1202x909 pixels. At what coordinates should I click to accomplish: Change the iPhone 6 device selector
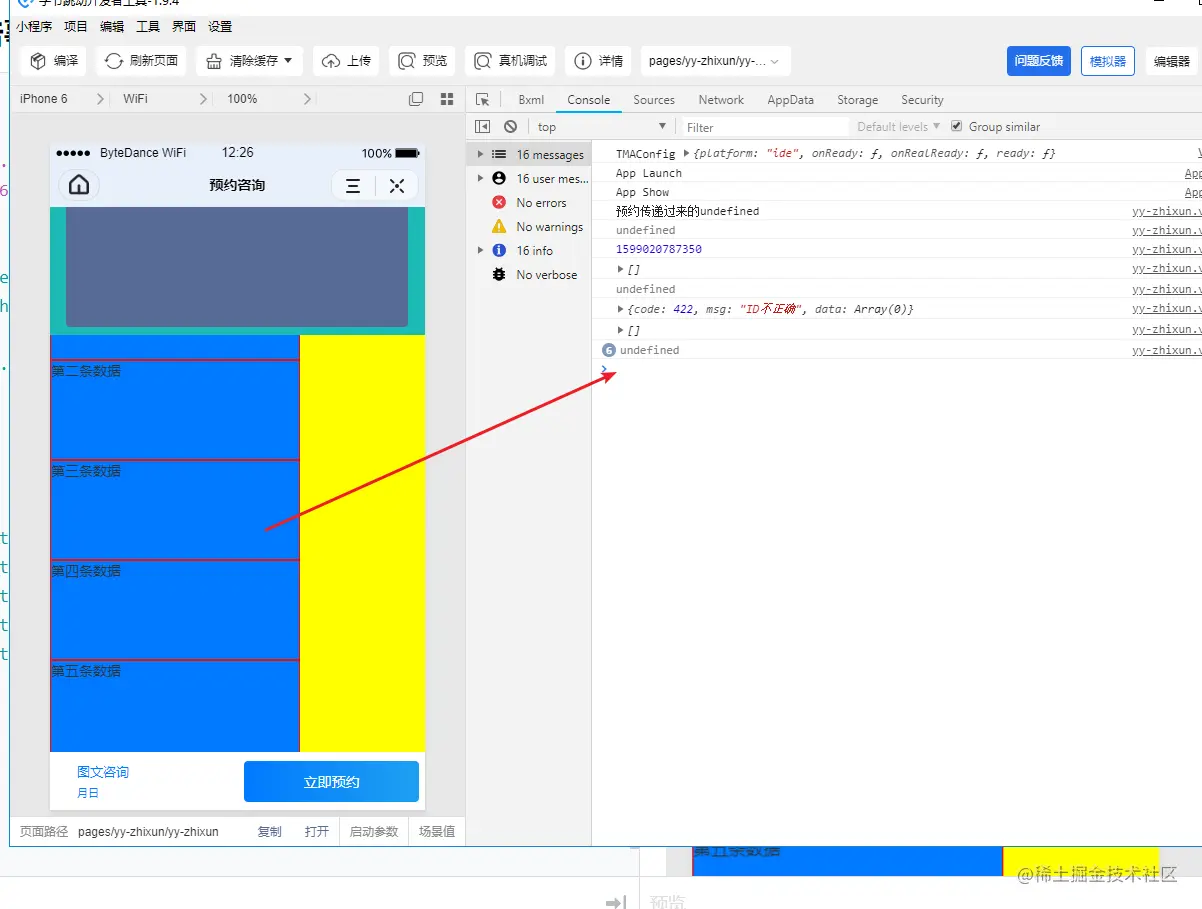pos(62,99)
